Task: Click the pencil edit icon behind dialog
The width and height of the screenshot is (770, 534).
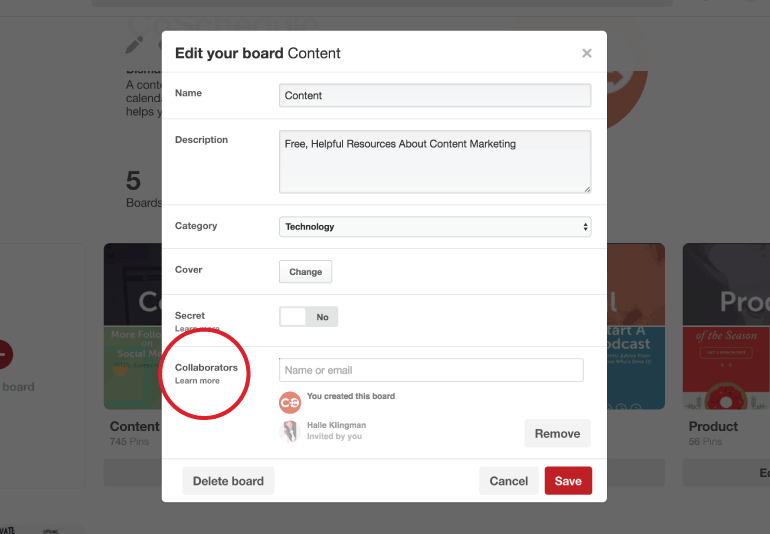Action: pyautogui.click(x=134, y=45)
